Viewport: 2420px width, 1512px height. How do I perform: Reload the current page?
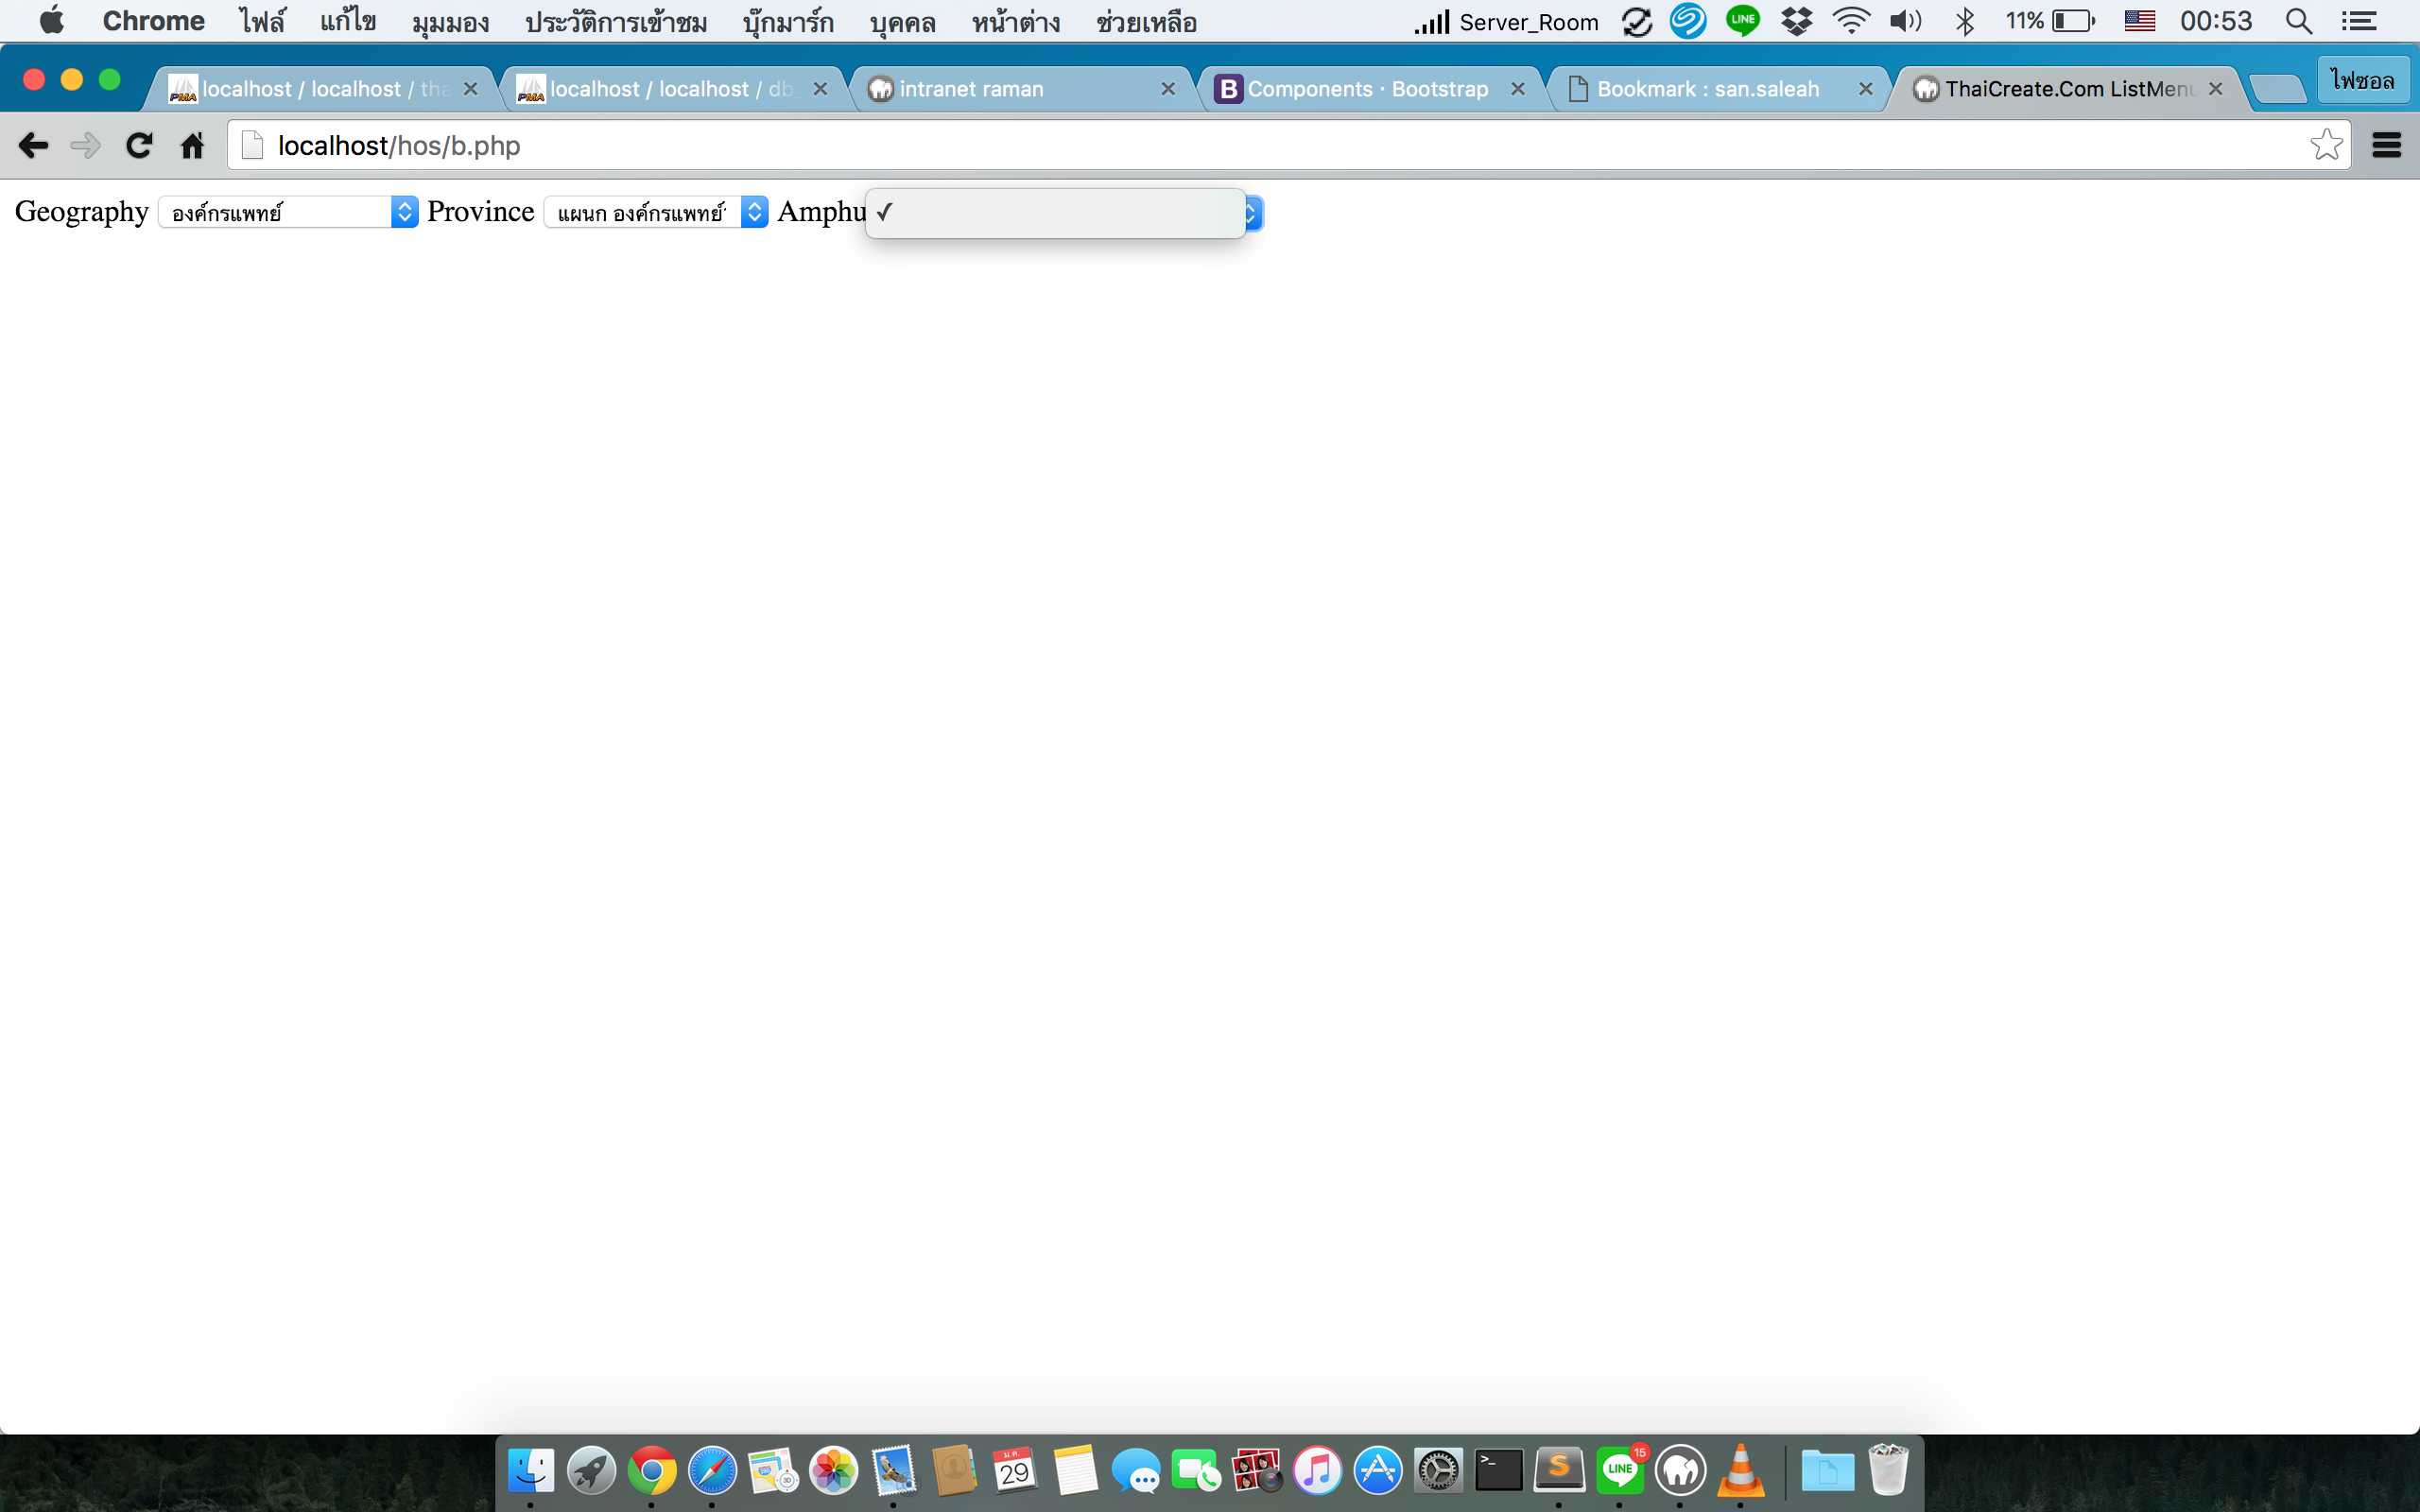(139, 146)
